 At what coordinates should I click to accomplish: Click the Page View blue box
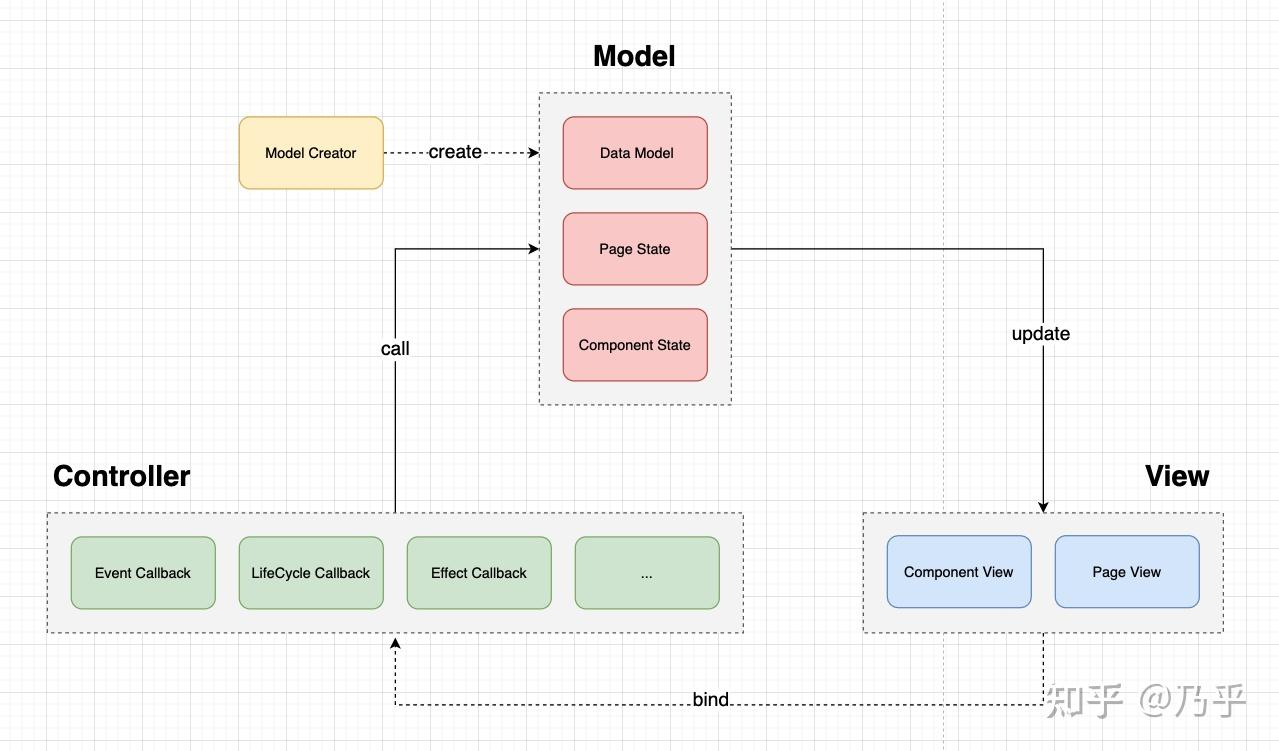1127,572
